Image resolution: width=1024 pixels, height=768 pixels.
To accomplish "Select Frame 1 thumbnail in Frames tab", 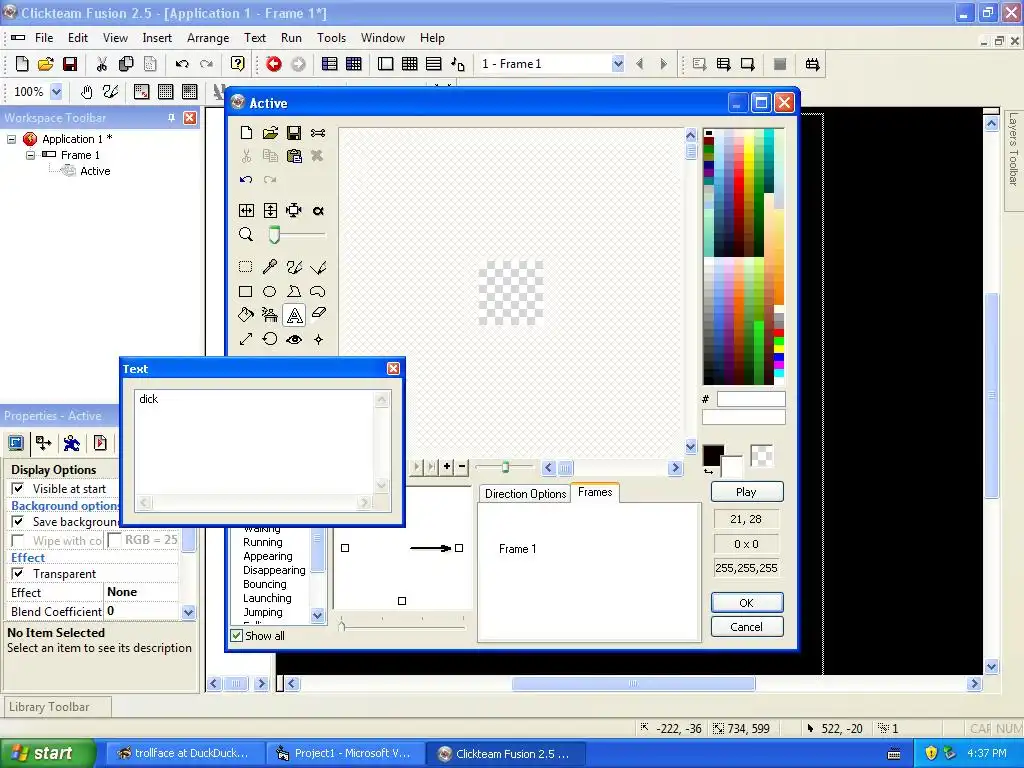I will [517, 549].
